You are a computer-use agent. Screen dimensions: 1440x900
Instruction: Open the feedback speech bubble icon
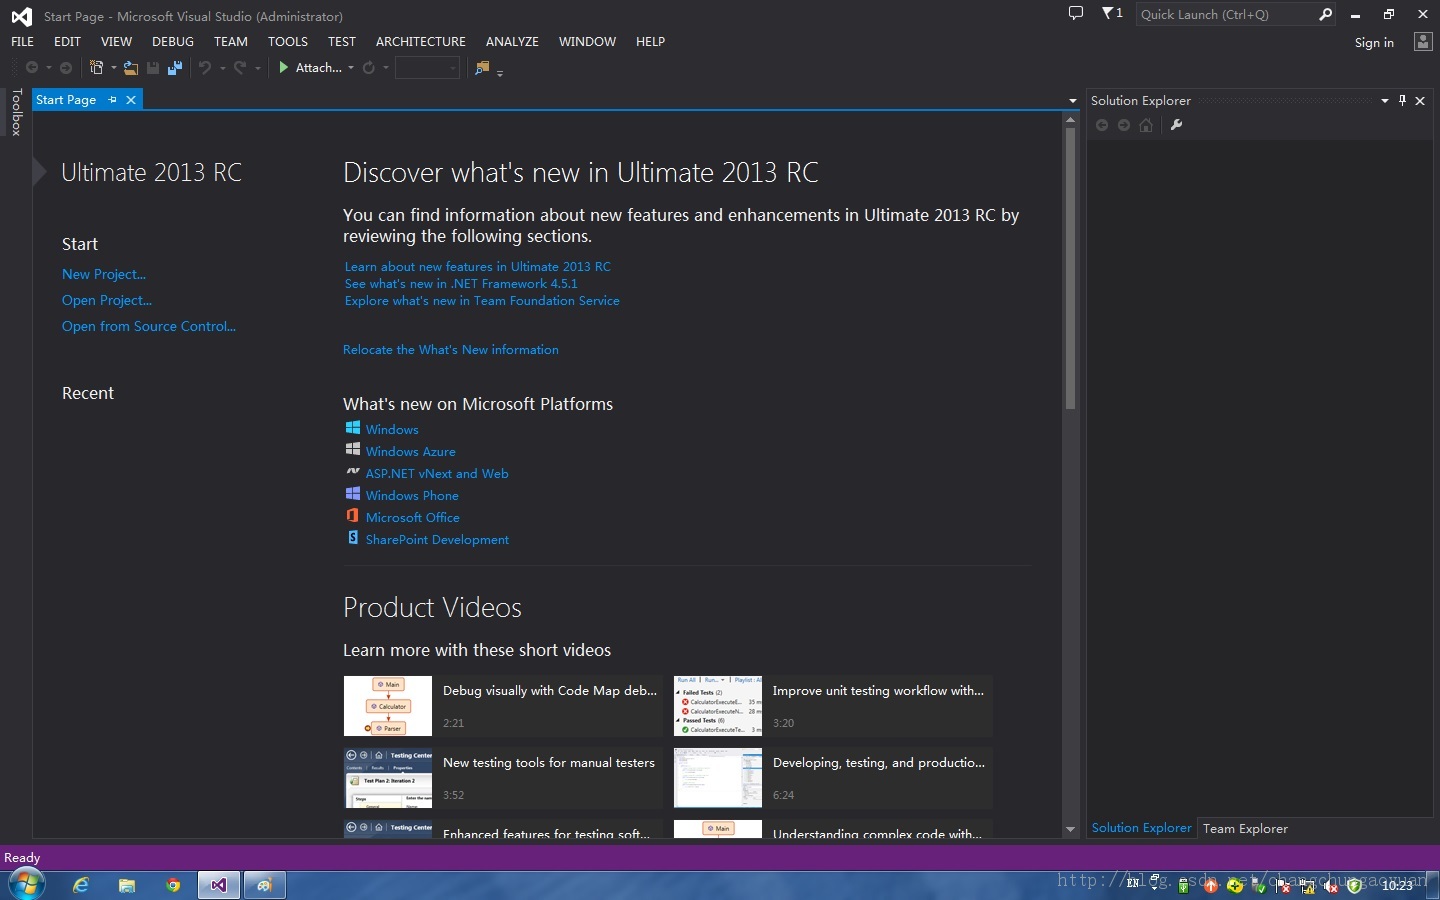coord(1076,14)
